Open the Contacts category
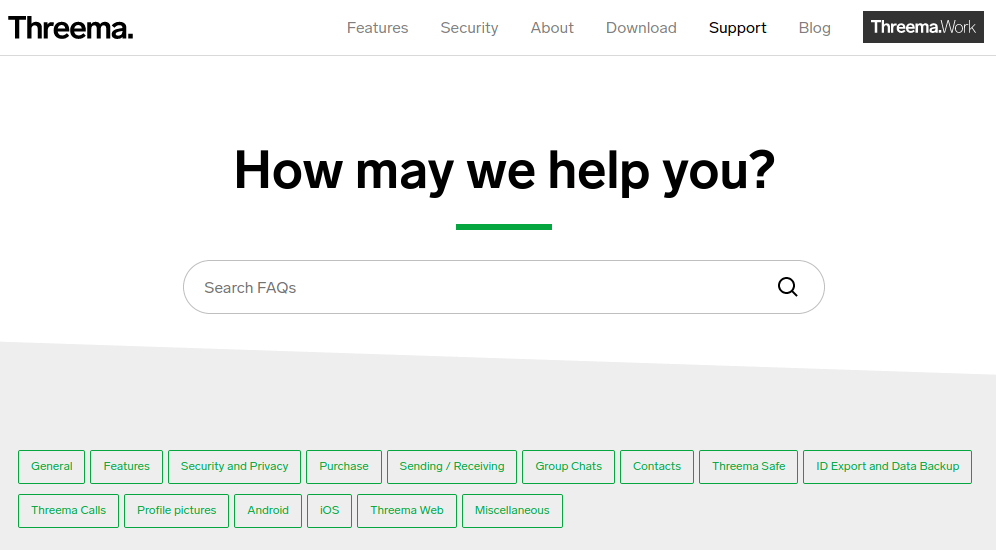996x550 pixels. 657,467
